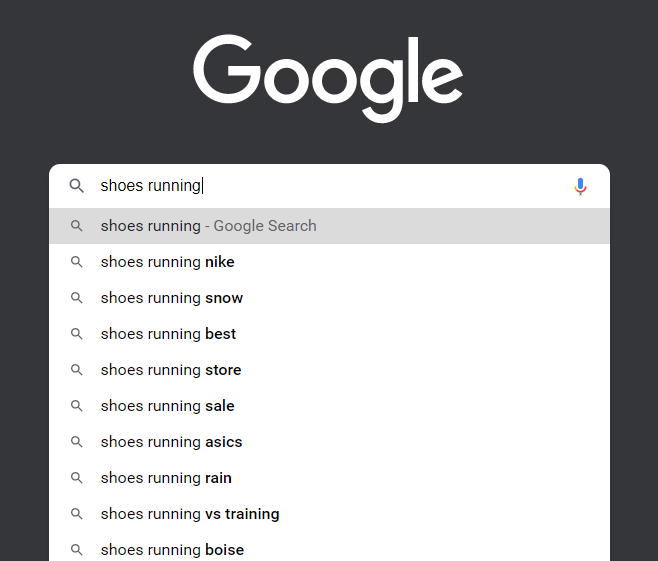
Task: Pick the 'shoes running snow' suggestion
Action: [x=172, y=298]
